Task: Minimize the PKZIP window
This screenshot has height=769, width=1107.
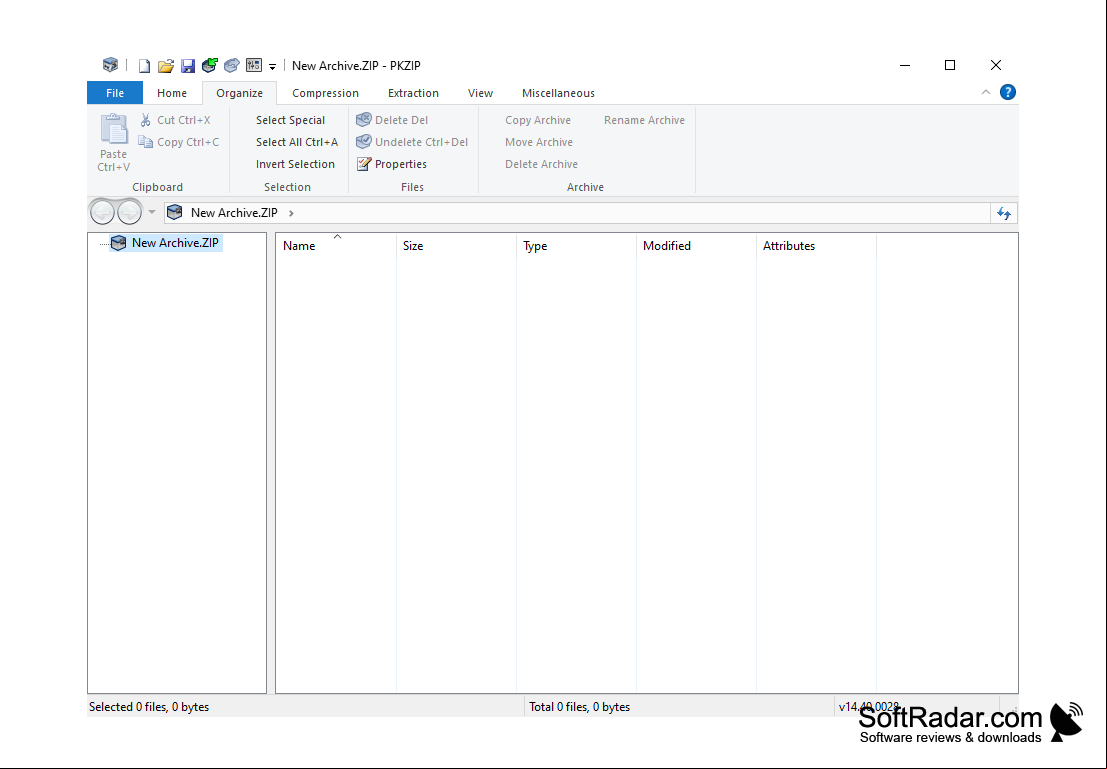Action: click(905, 65)
